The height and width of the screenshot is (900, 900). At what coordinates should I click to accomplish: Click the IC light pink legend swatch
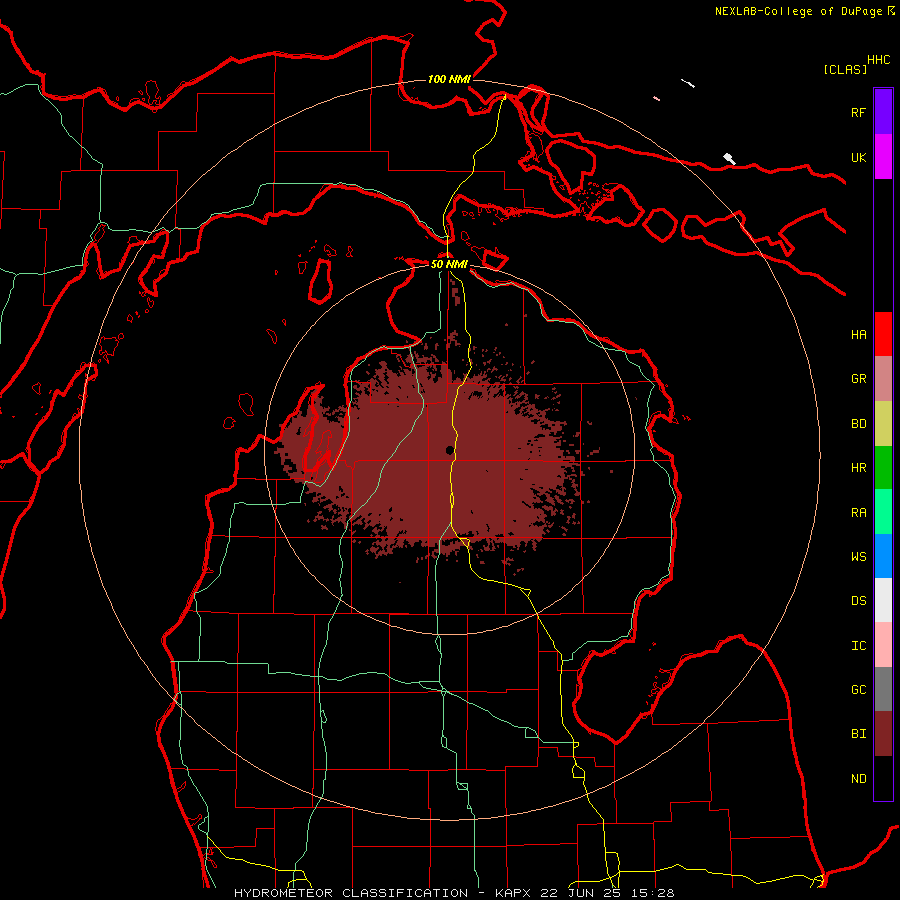click(x=883, y=645)
